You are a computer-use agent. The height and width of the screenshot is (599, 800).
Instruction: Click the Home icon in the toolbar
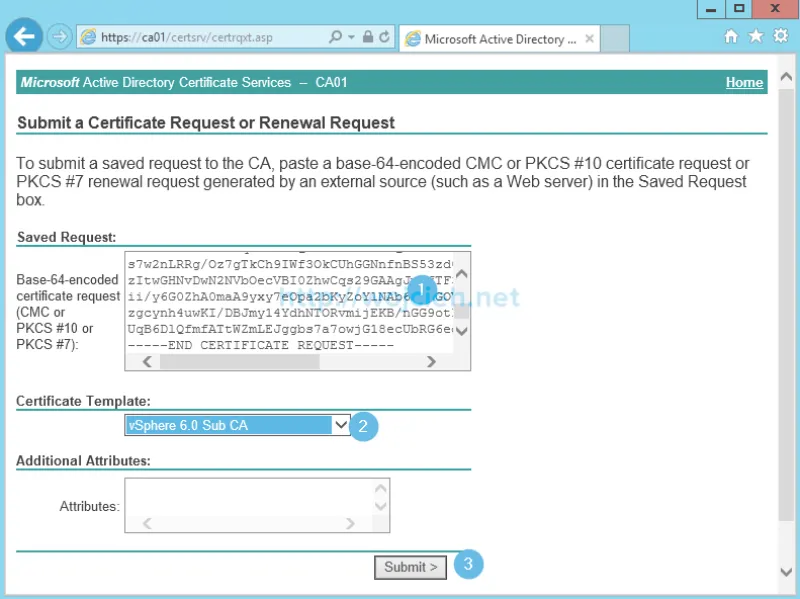(732, 36)
